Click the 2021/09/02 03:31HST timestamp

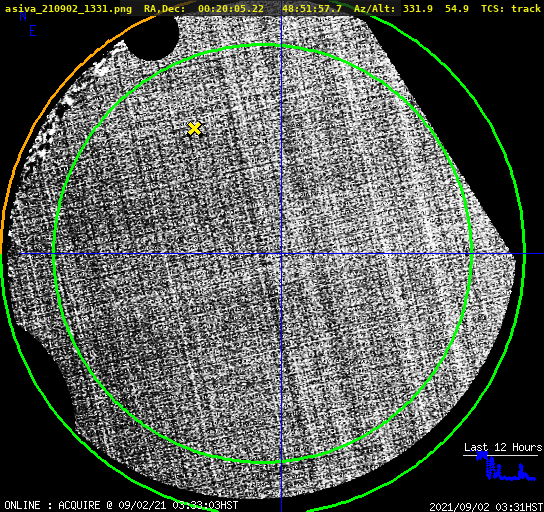[486, 506]
